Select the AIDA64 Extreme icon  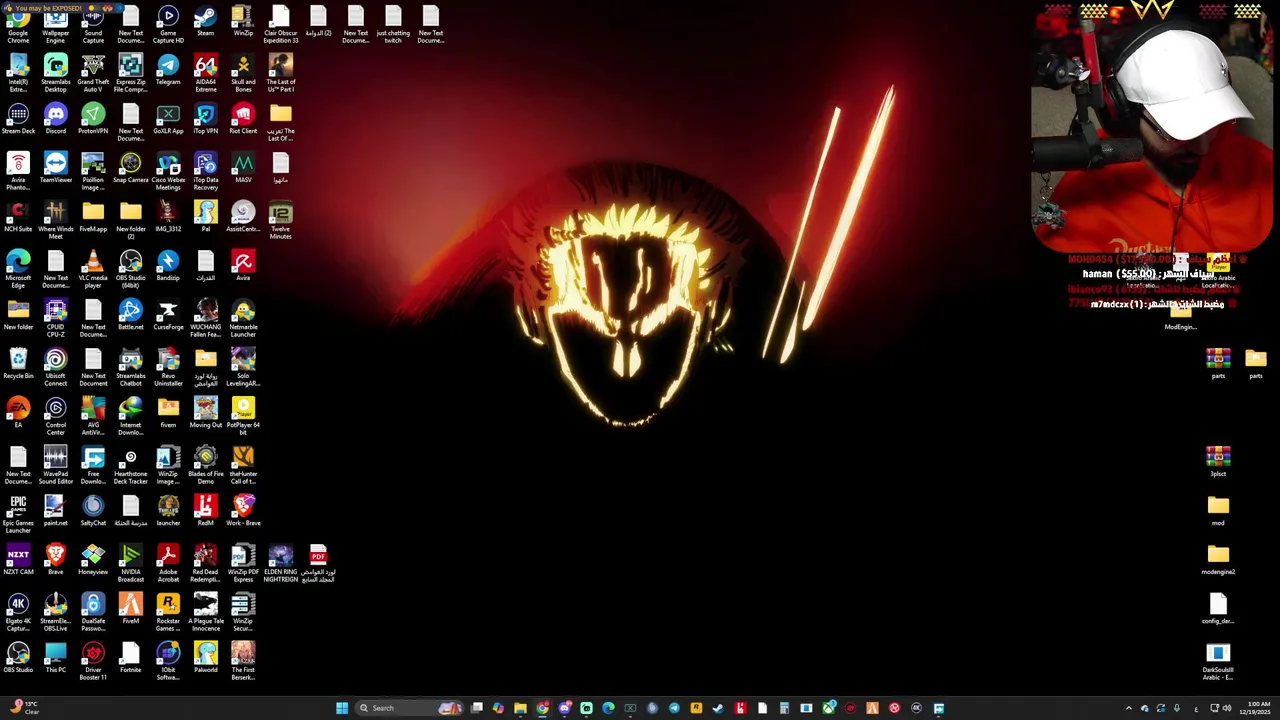tap(206, 74)
